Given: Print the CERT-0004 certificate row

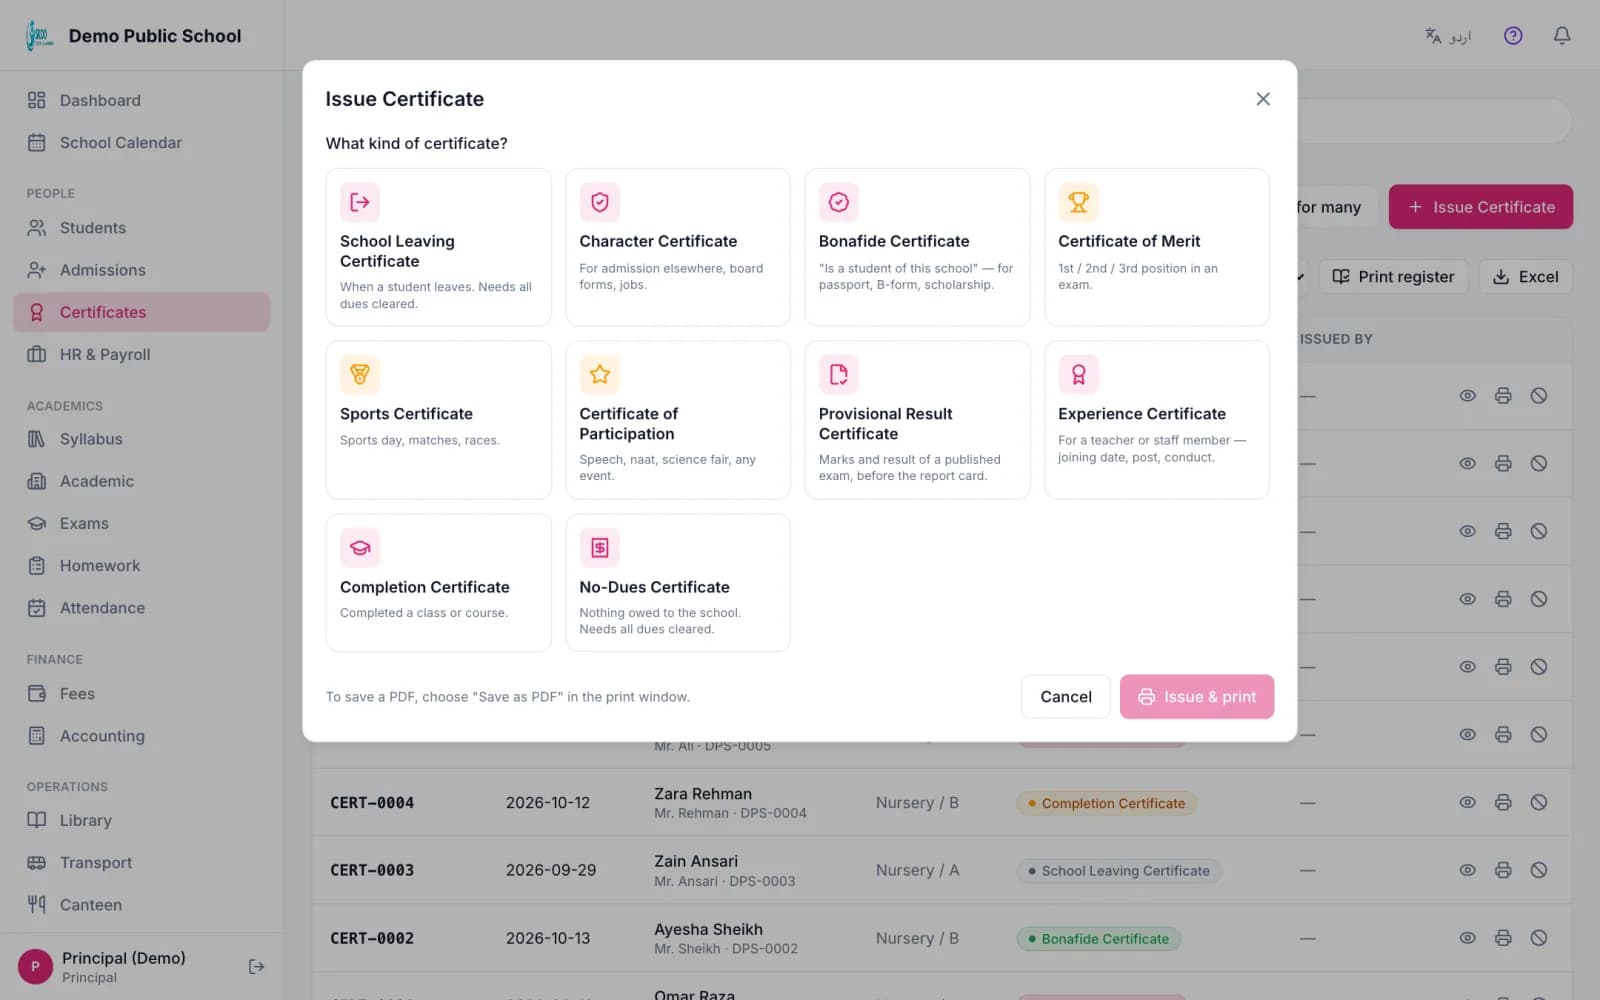Looking at the screenshot, I should [1503, 802].
